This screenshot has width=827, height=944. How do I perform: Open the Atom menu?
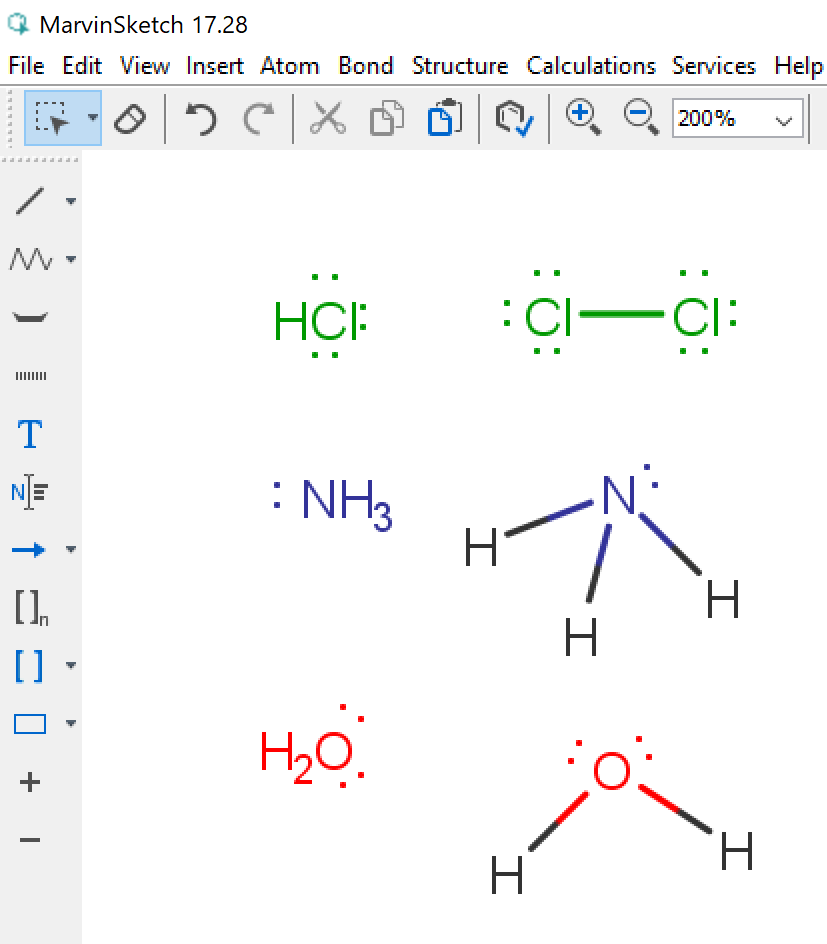pyautogui.click(x=290, y=66)
